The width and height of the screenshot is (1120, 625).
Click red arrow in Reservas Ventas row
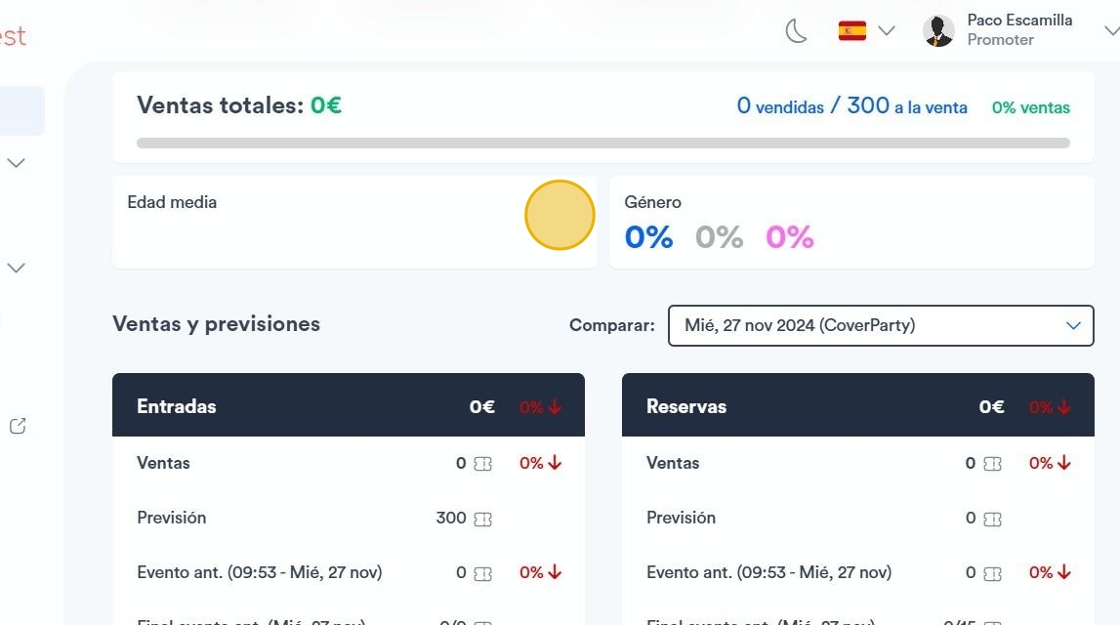point(1064,463)
